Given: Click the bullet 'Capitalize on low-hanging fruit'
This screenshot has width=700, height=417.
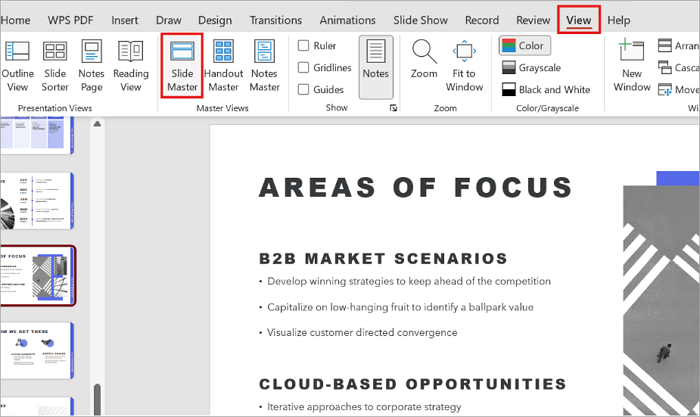Looking at the screenshot, I should (x=400, y=307).
